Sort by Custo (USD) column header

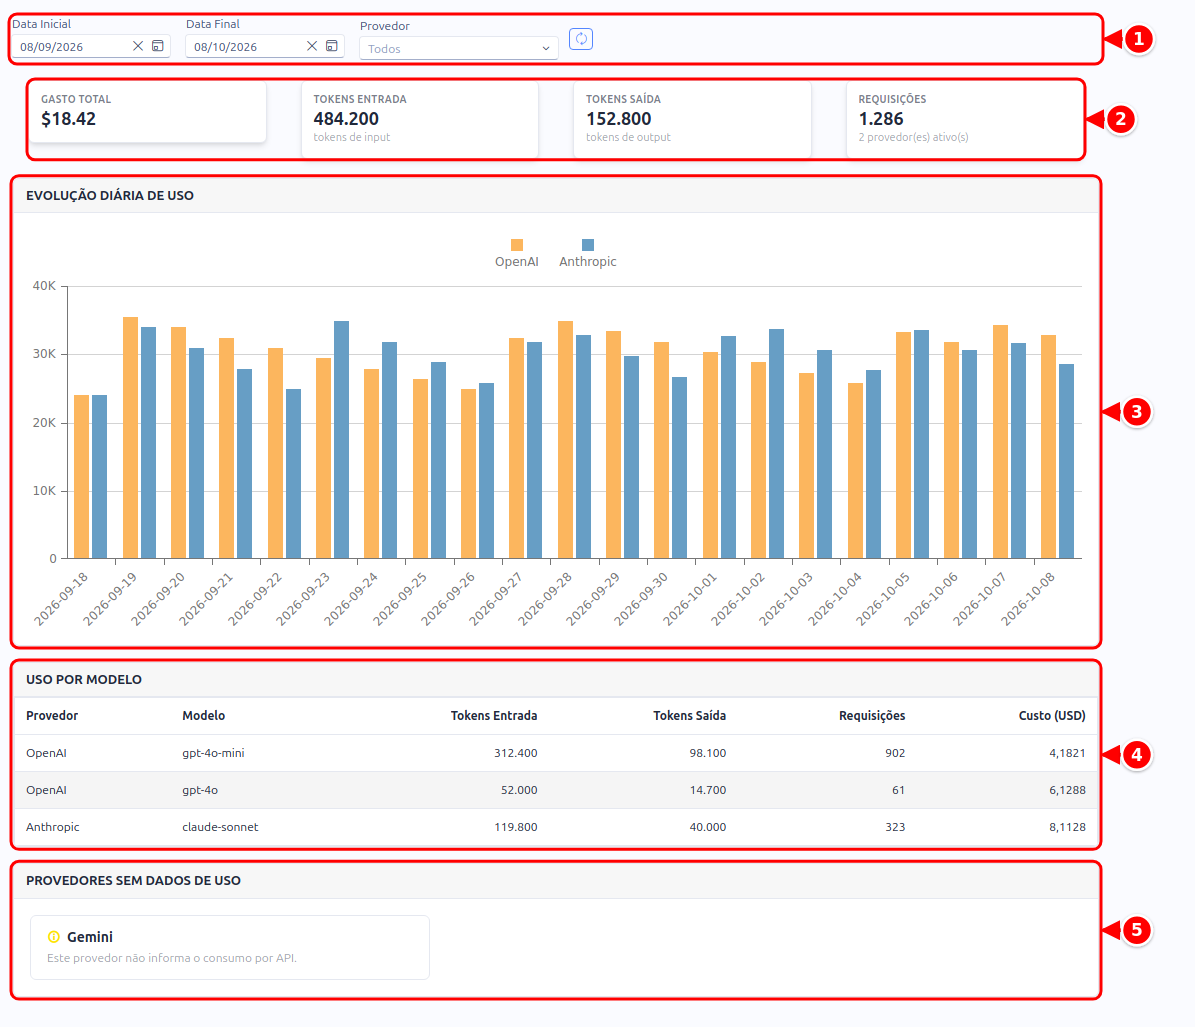point(1052,715)
